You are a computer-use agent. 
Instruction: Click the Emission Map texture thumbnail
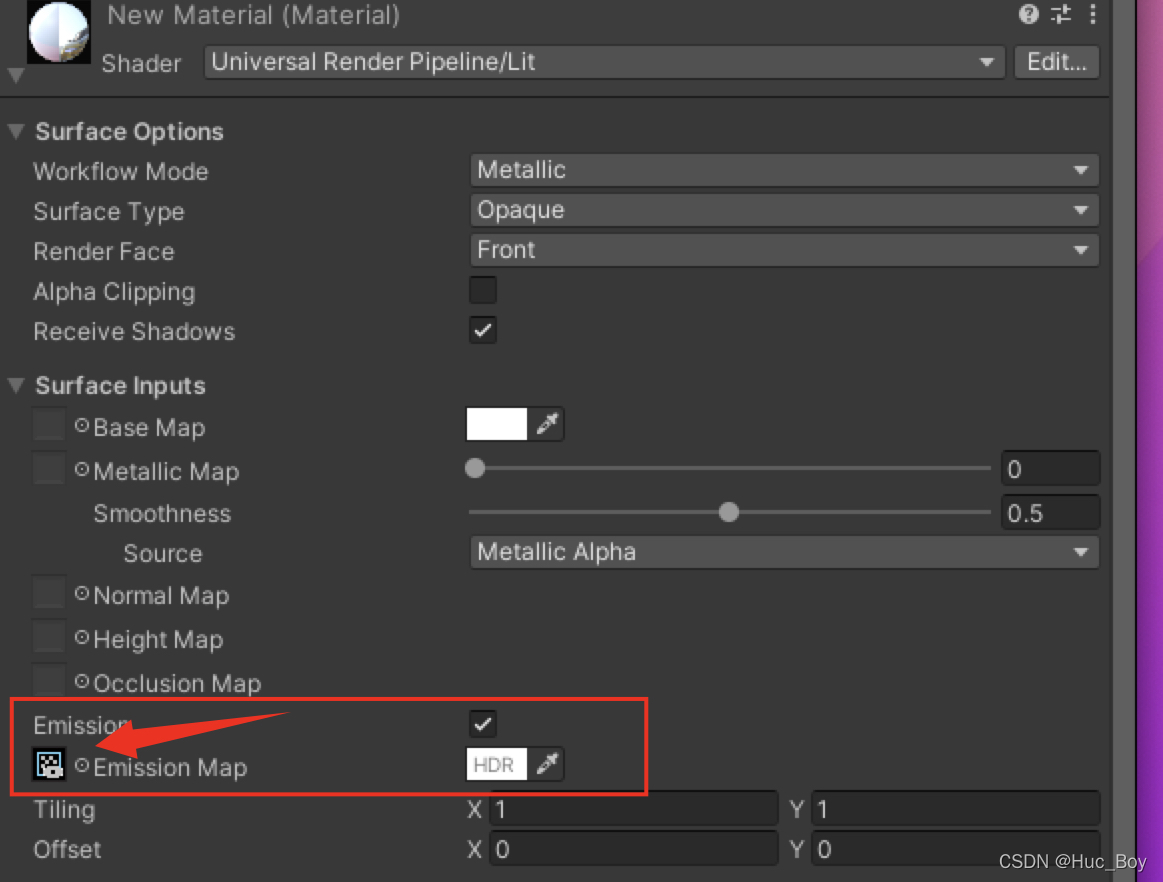(49, 764)
